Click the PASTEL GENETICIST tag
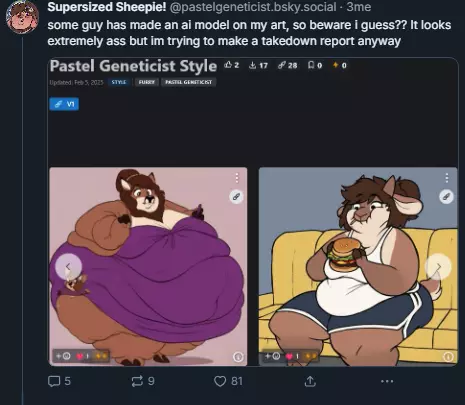The width and height of the screenshot is (465, 405). coord(189,82)
